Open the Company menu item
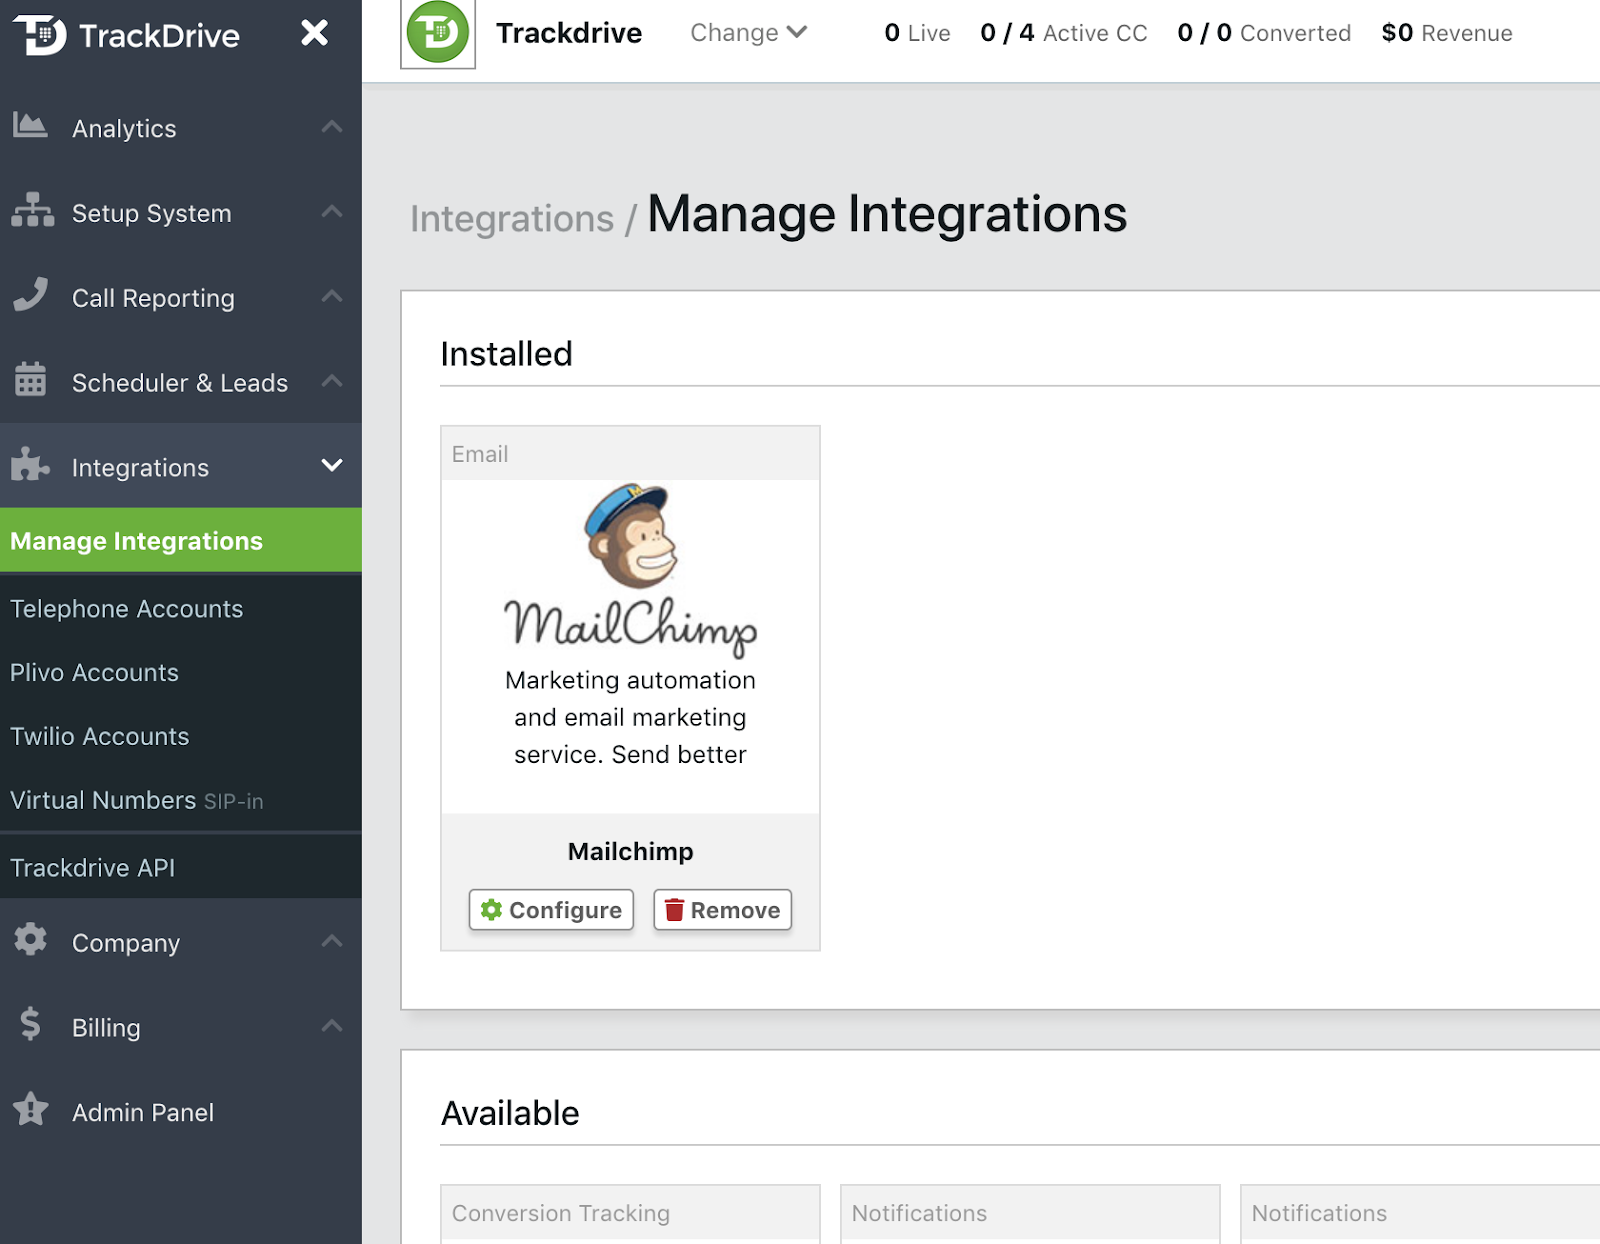 click(x=181, y=942)
